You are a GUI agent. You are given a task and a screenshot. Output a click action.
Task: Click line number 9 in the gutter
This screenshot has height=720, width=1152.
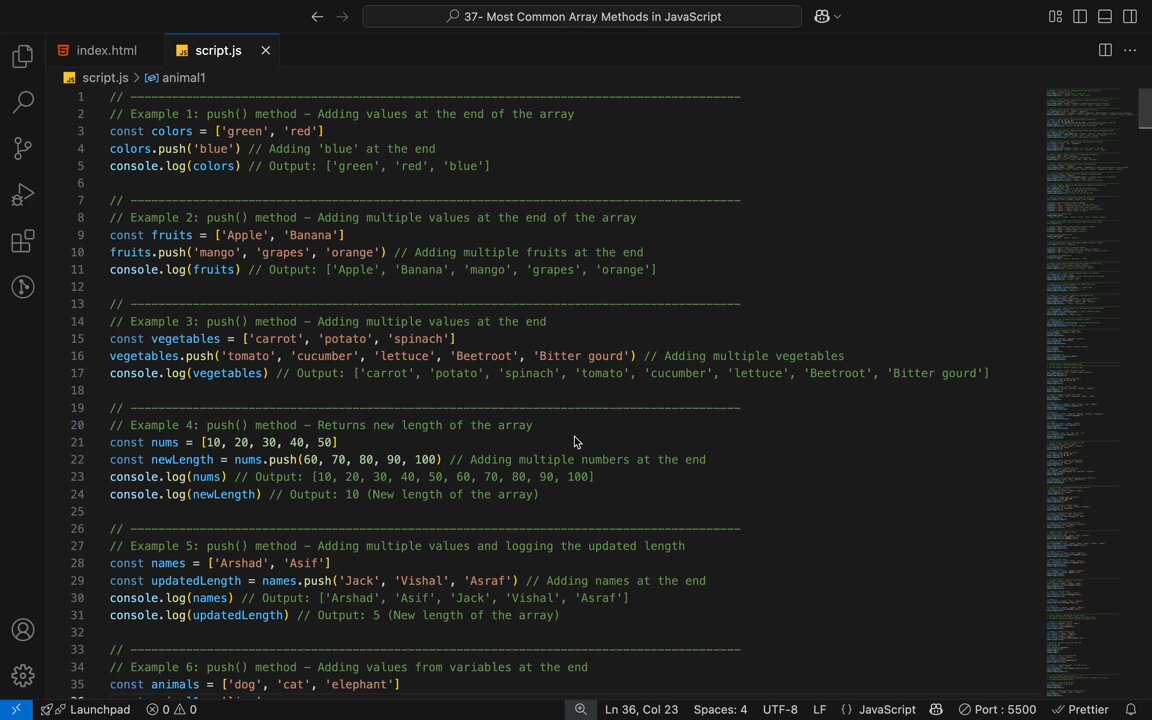click(x=81, y=235)
